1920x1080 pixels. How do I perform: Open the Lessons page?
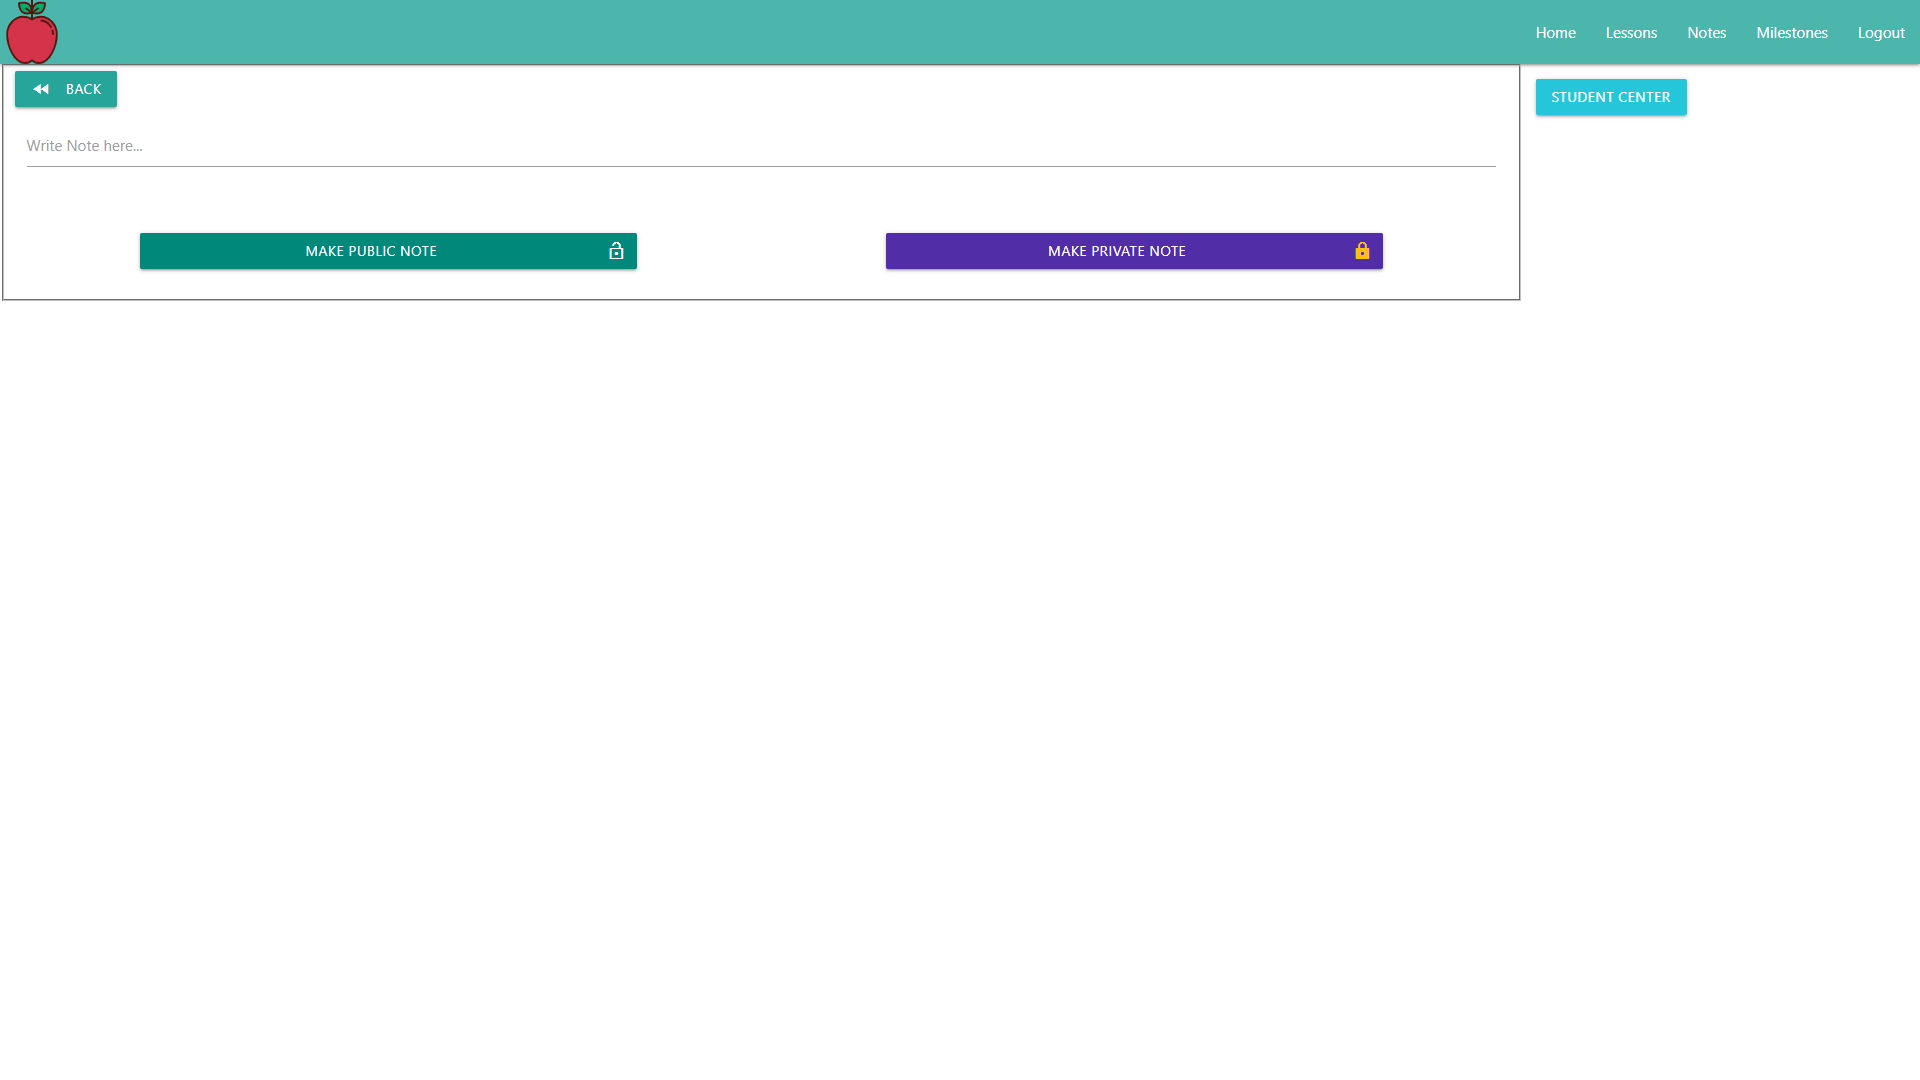(1631, 33)
